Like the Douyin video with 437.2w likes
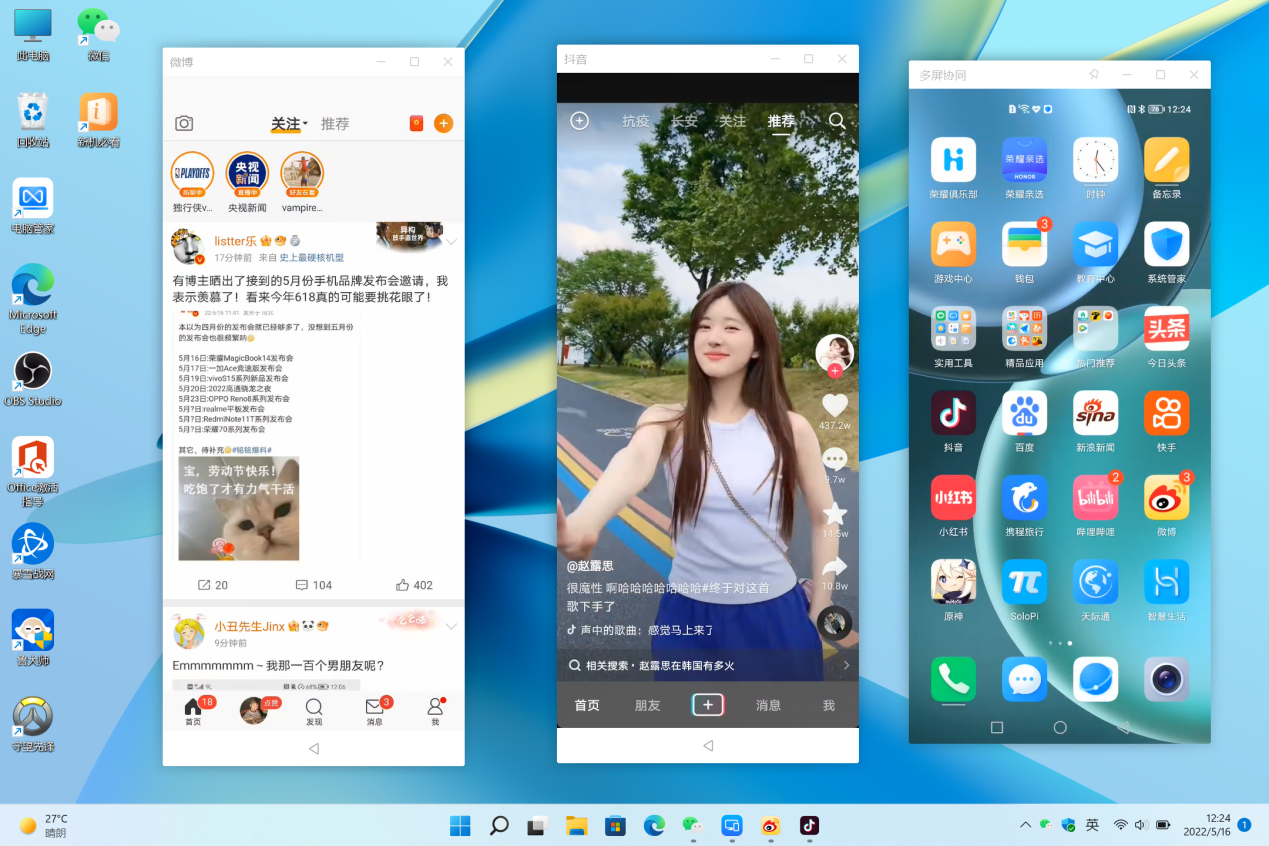Viewport: 1269px width, 846px height. (x=835, y=405)
